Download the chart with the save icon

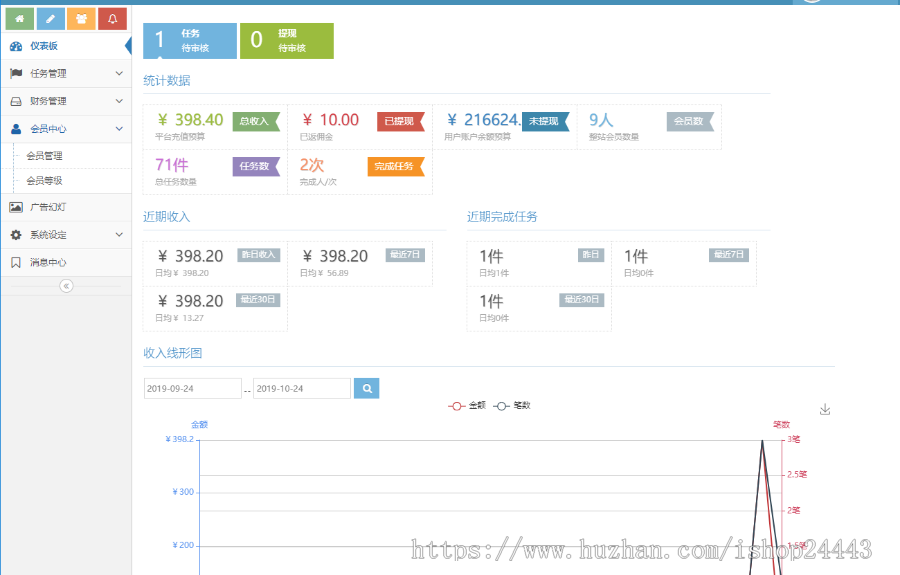tap(825, 410)
